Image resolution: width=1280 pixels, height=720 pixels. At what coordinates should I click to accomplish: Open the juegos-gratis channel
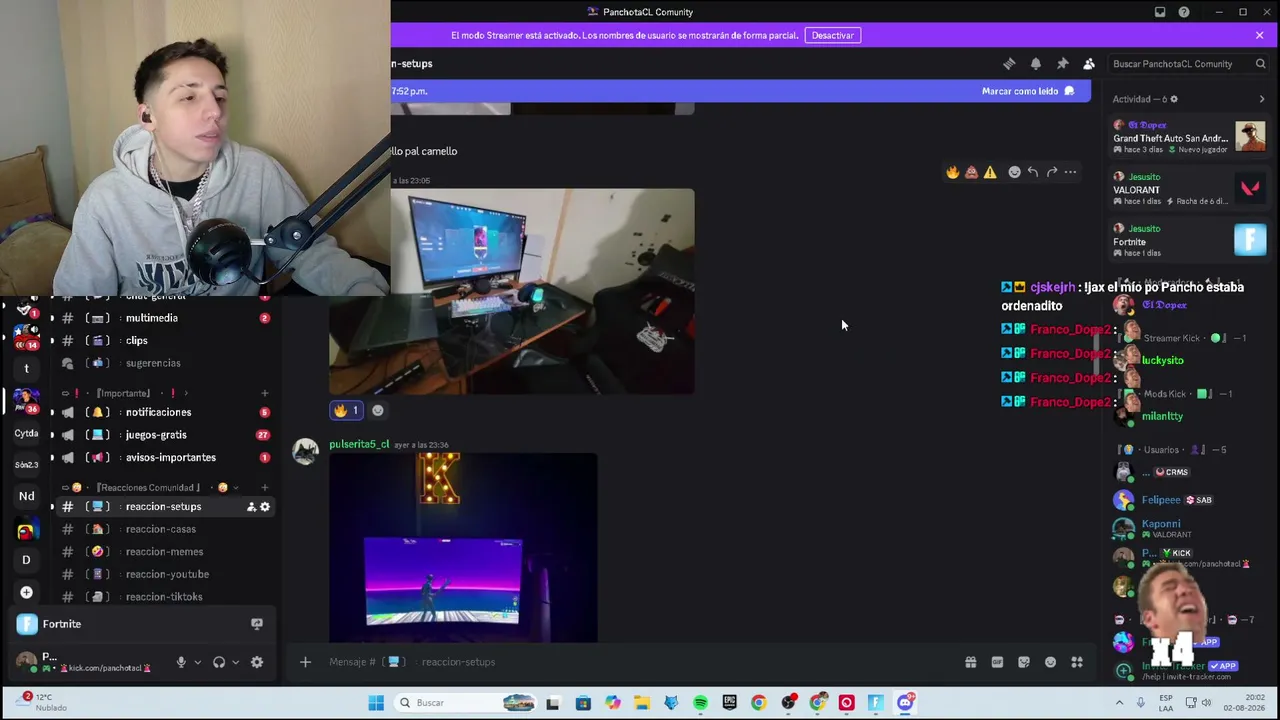click(x=156, y=435)
